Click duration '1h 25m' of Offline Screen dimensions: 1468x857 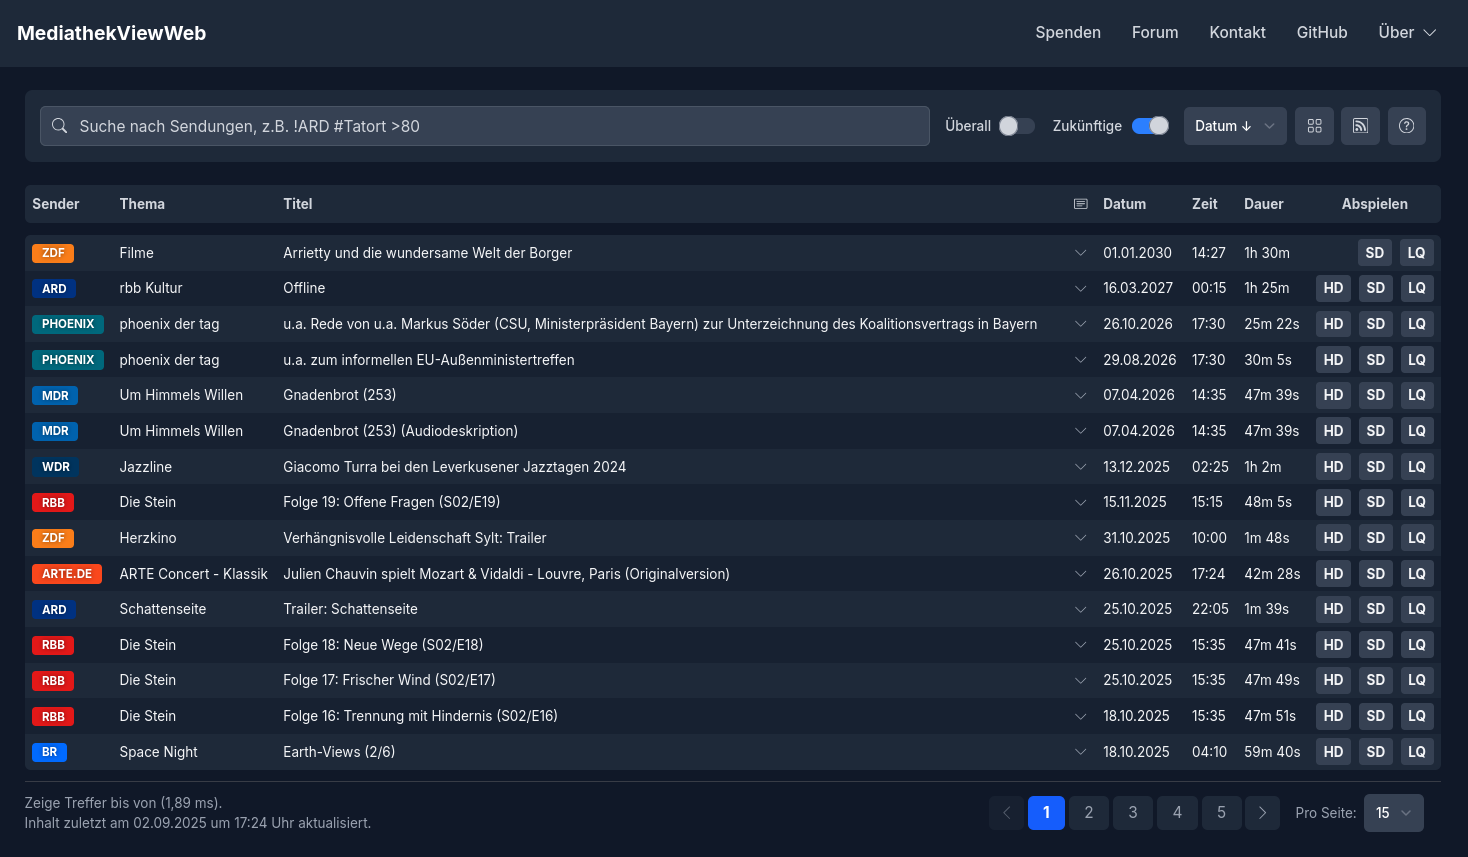coord(1267,289)
